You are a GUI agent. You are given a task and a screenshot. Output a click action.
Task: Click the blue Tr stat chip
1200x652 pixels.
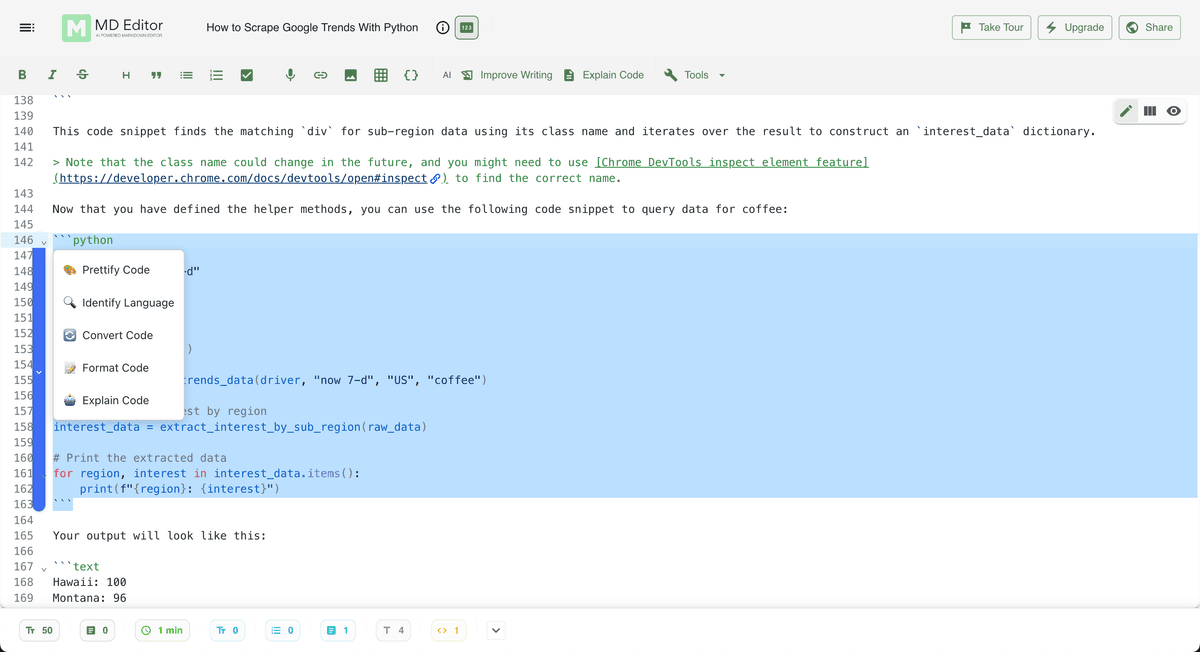point(228,630)
